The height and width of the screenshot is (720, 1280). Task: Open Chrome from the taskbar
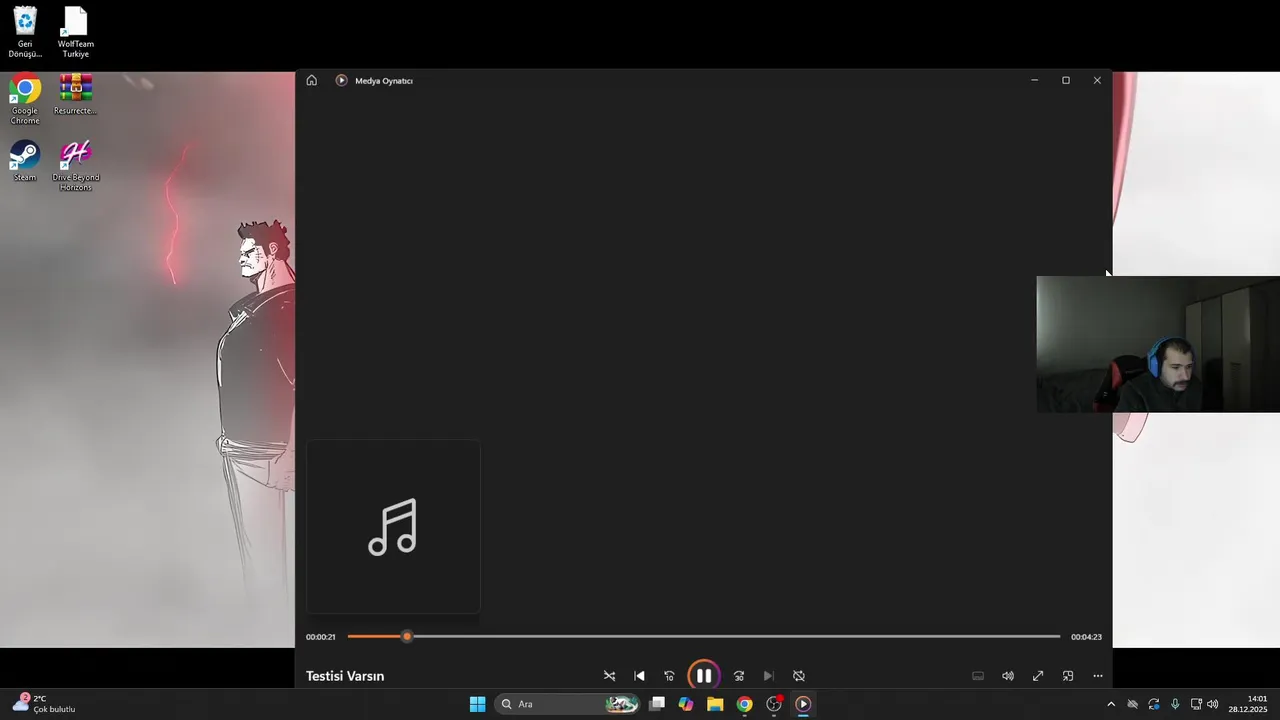[x=744, y=704]
